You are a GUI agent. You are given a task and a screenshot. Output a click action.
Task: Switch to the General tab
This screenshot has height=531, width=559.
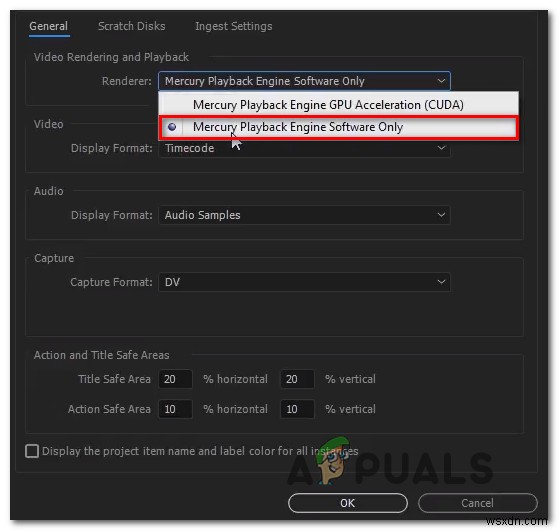(49, 26)
